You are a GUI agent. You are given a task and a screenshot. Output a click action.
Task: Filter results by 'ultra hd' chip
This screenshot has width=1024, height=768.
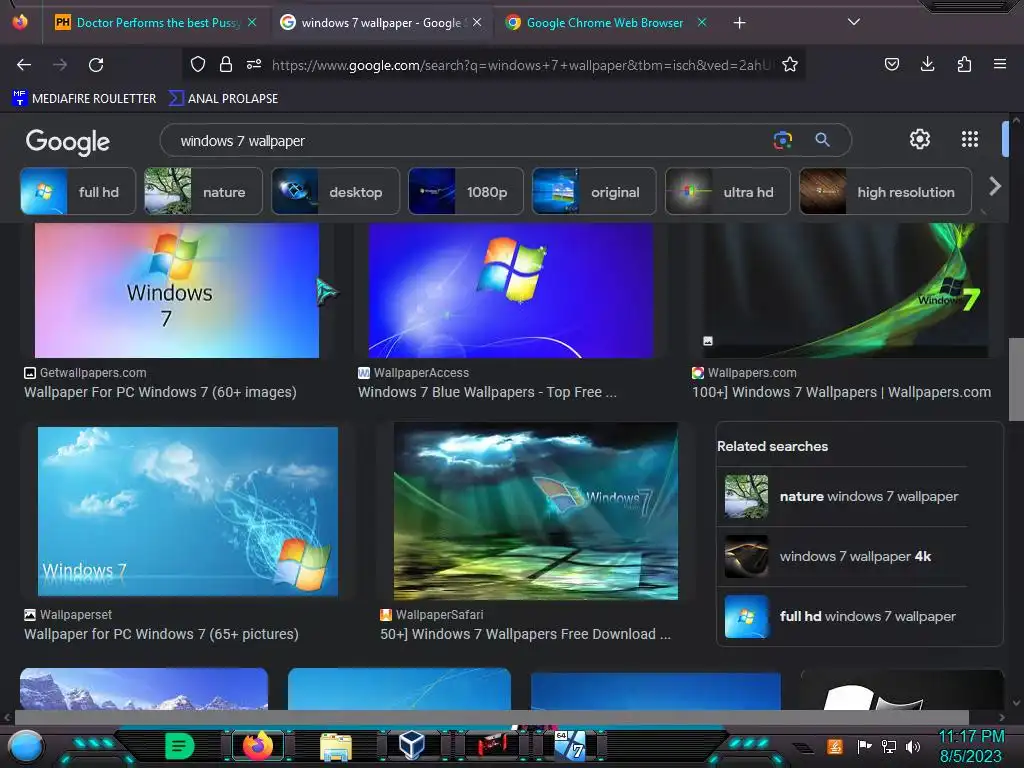click(728, 191)
